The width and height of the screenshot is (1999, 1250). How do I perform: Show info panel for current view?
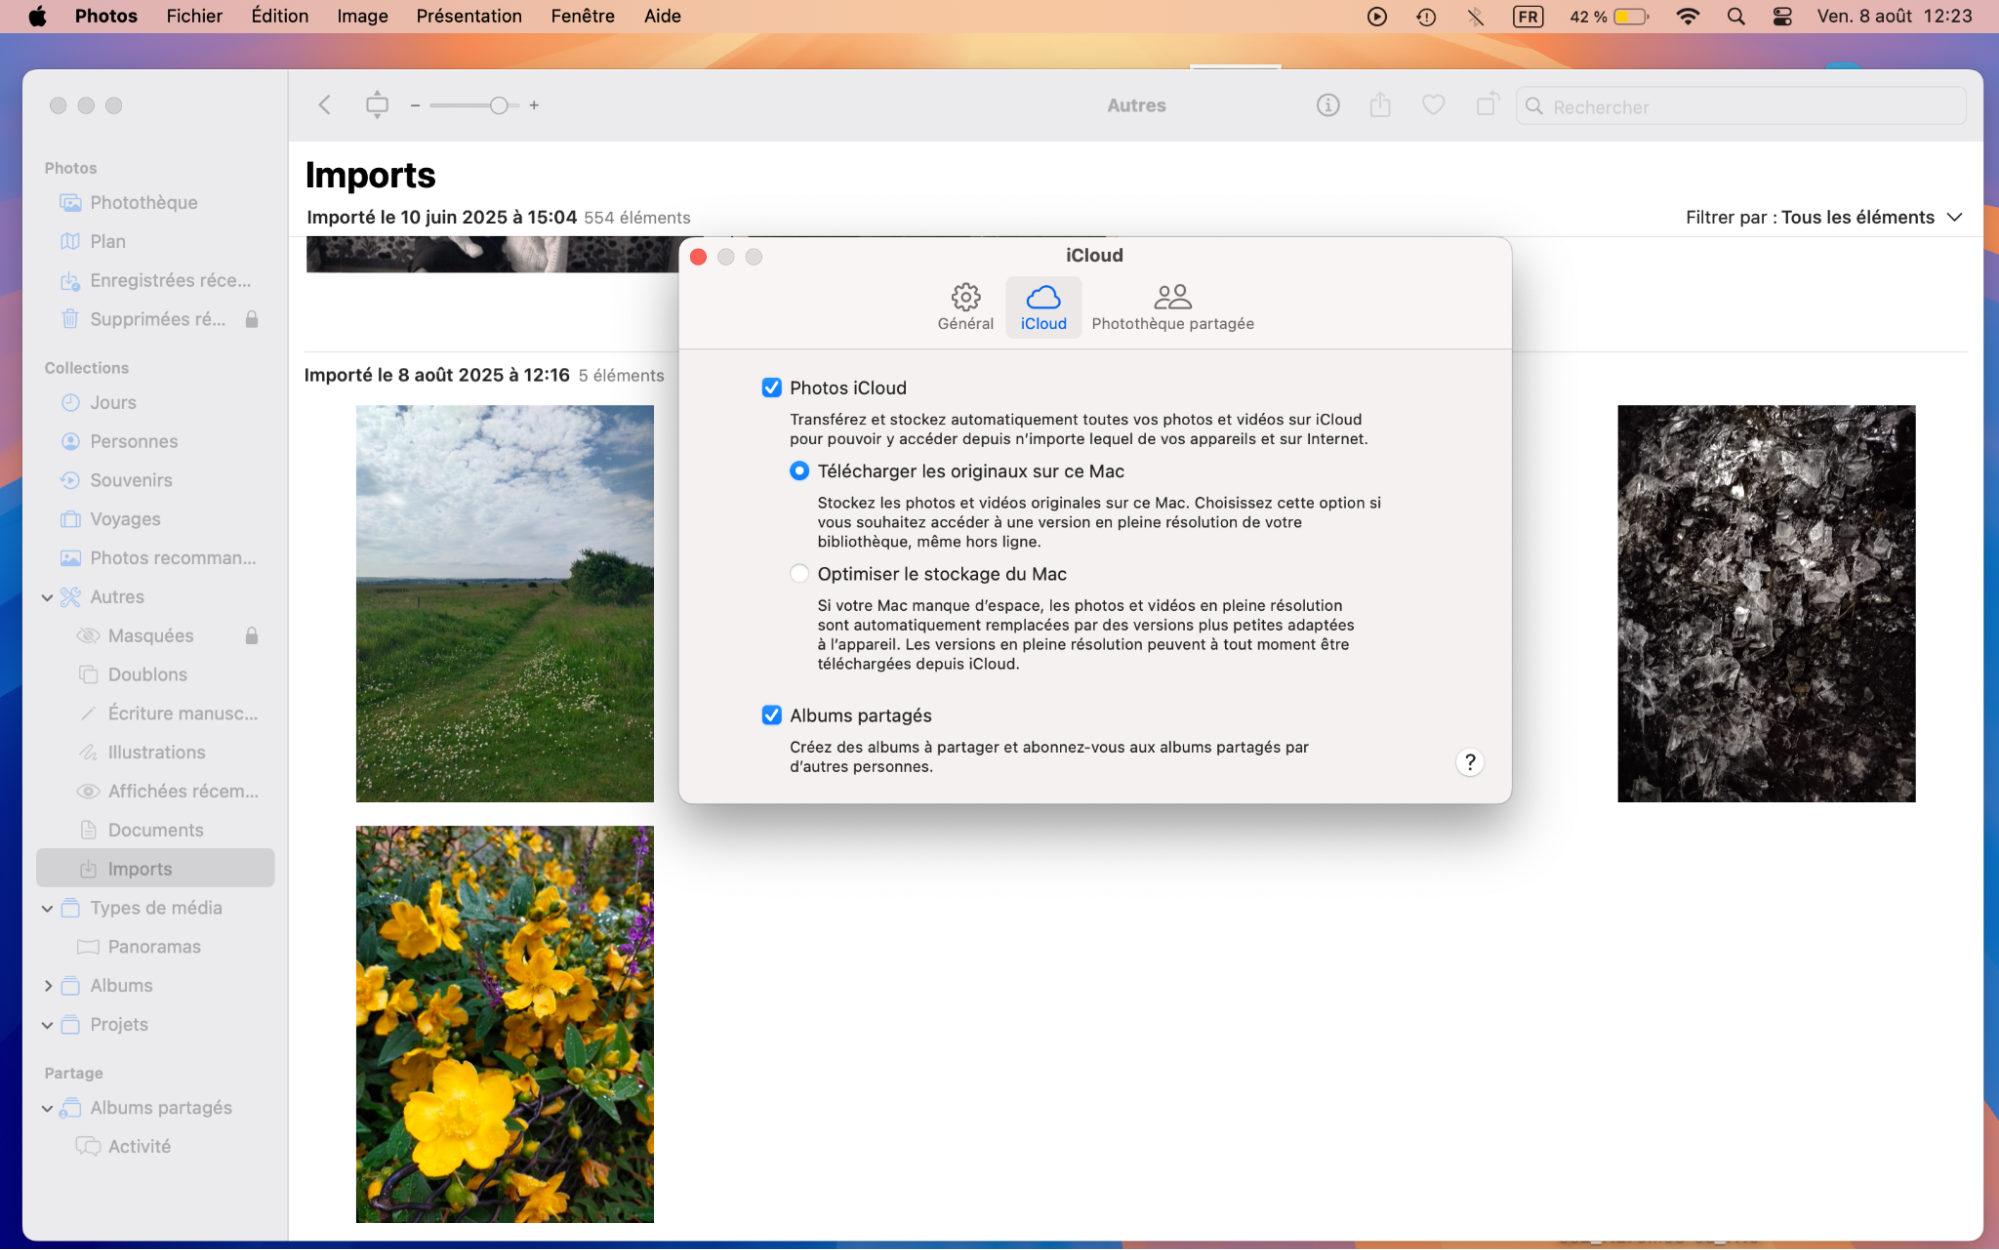1327,105
